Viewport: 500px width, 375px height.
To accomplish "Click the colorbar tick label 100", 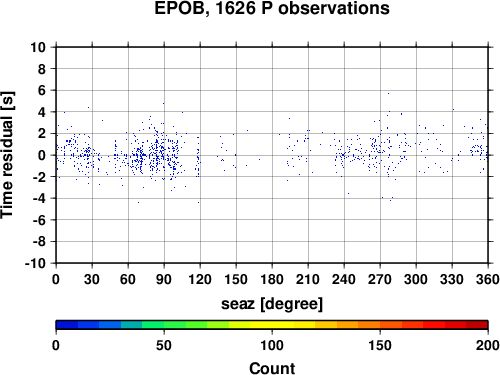I will [272, 345].
